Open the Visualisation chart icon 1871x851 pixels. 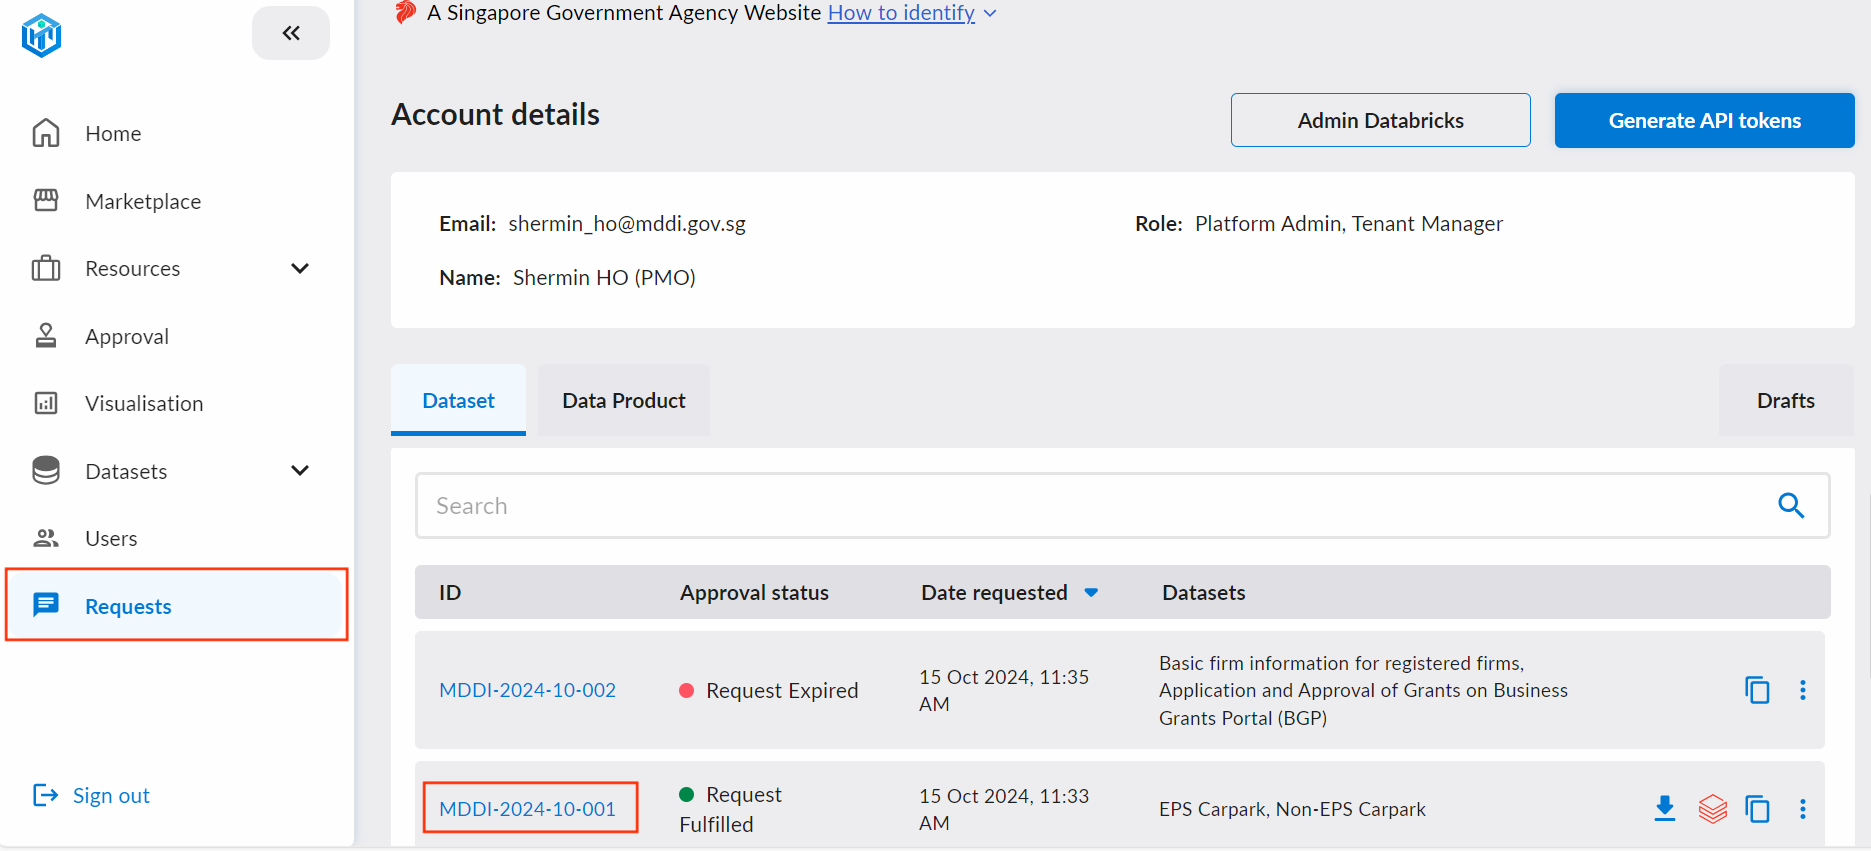tap(46, 403)
